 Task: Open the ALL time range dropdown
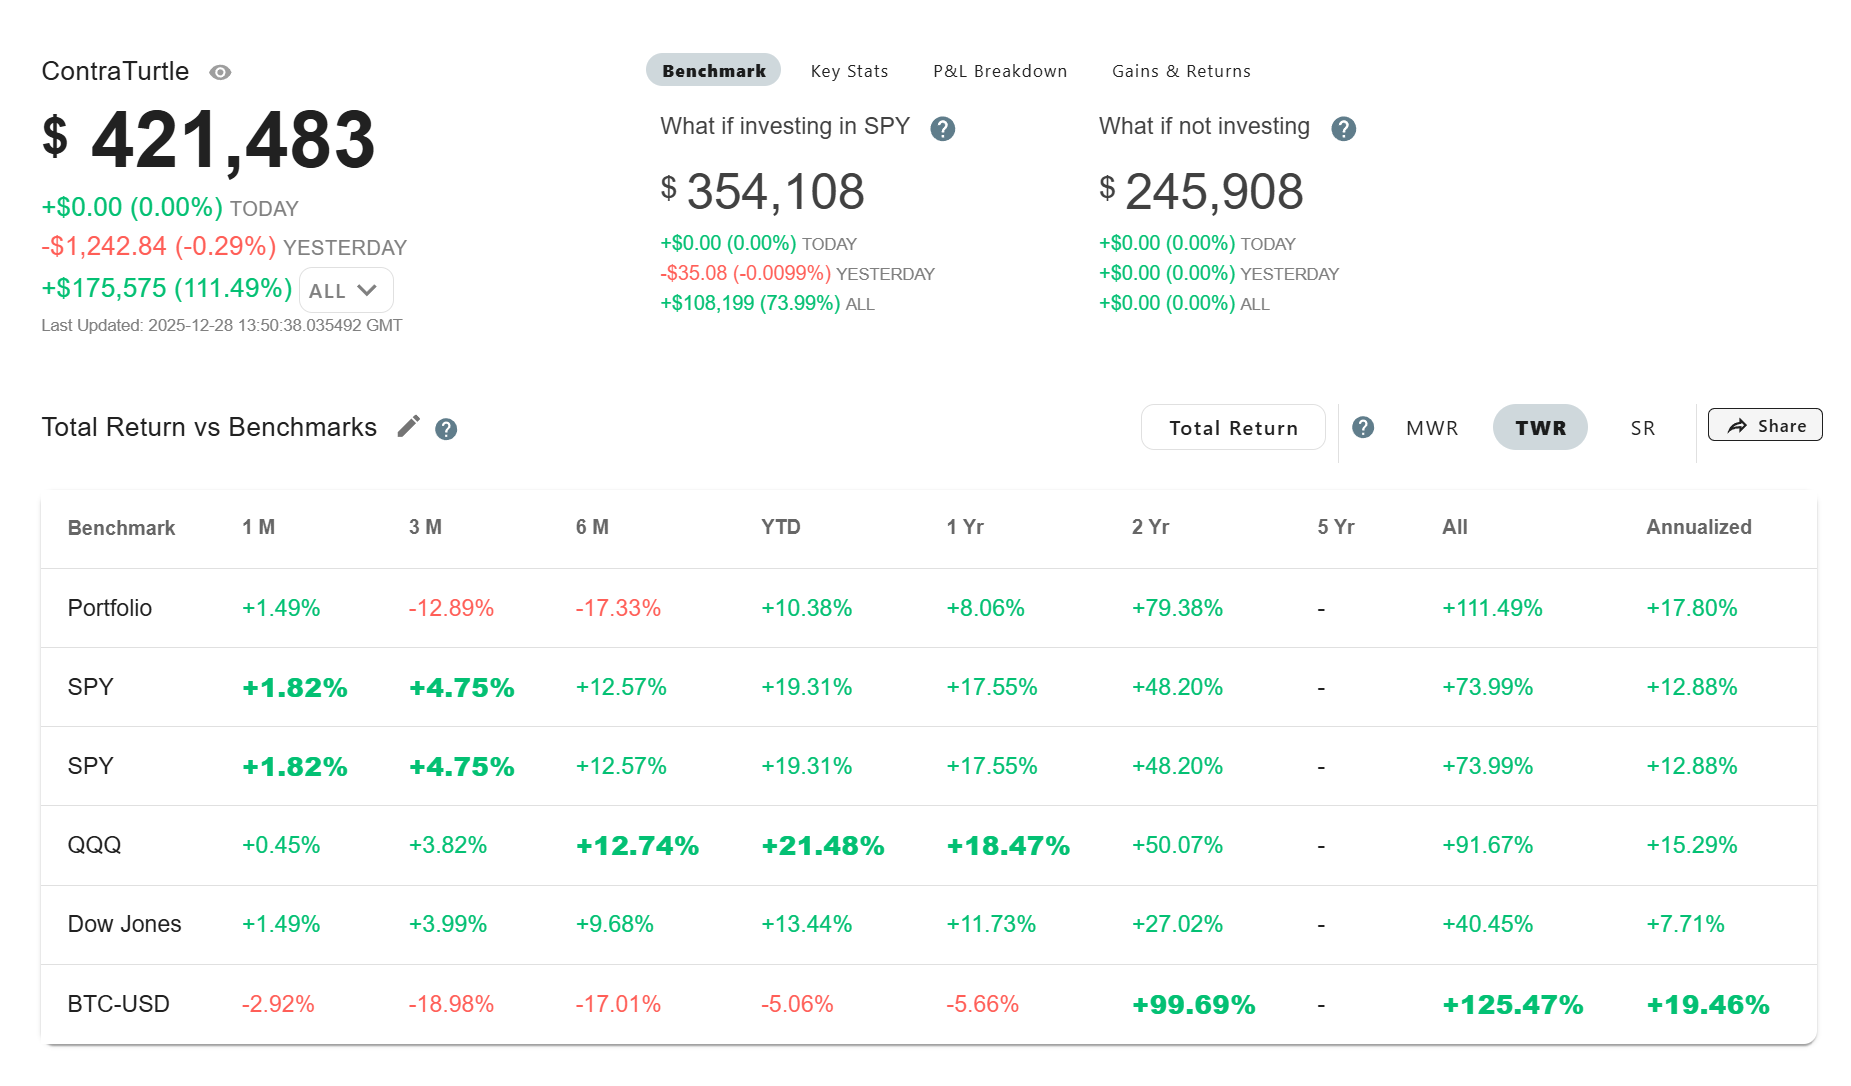[345, 291]
